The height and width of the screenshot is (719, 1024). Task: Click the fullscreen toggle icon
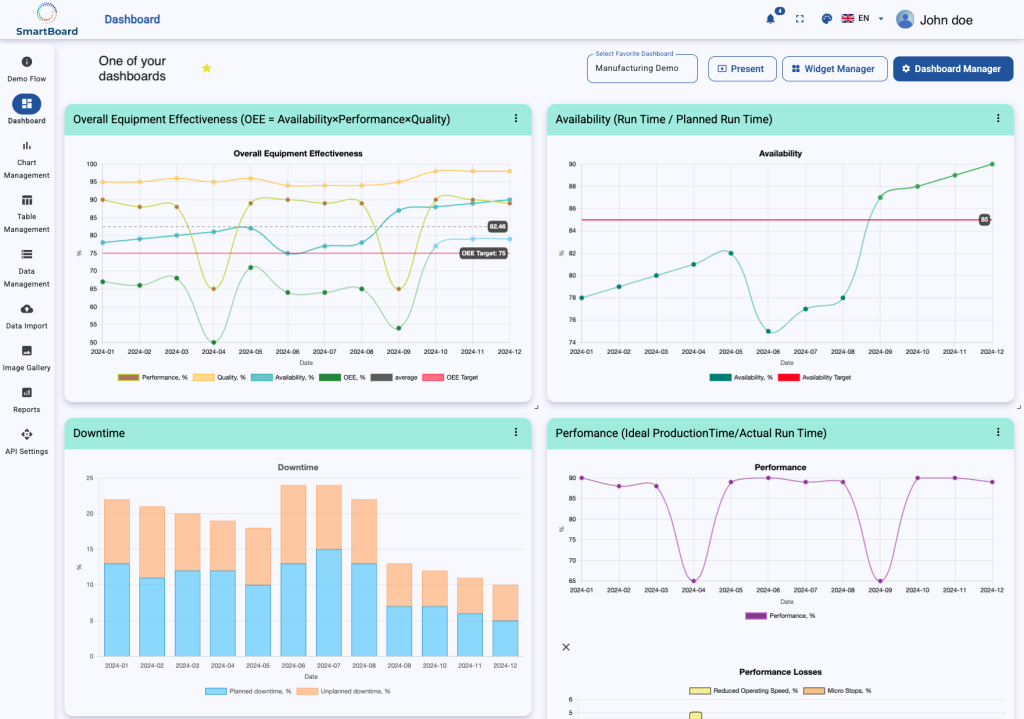tap(799, 19)
